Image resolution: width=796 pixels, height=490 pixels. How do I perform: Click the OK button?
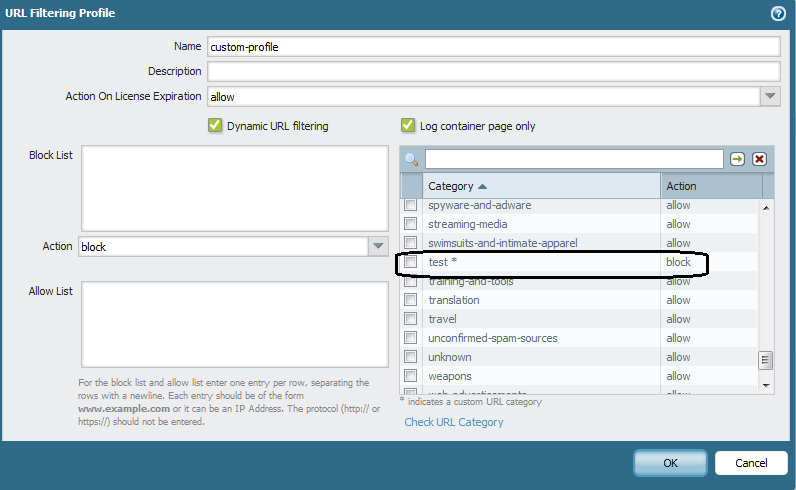pyautogui.click(x=670, y=463)
